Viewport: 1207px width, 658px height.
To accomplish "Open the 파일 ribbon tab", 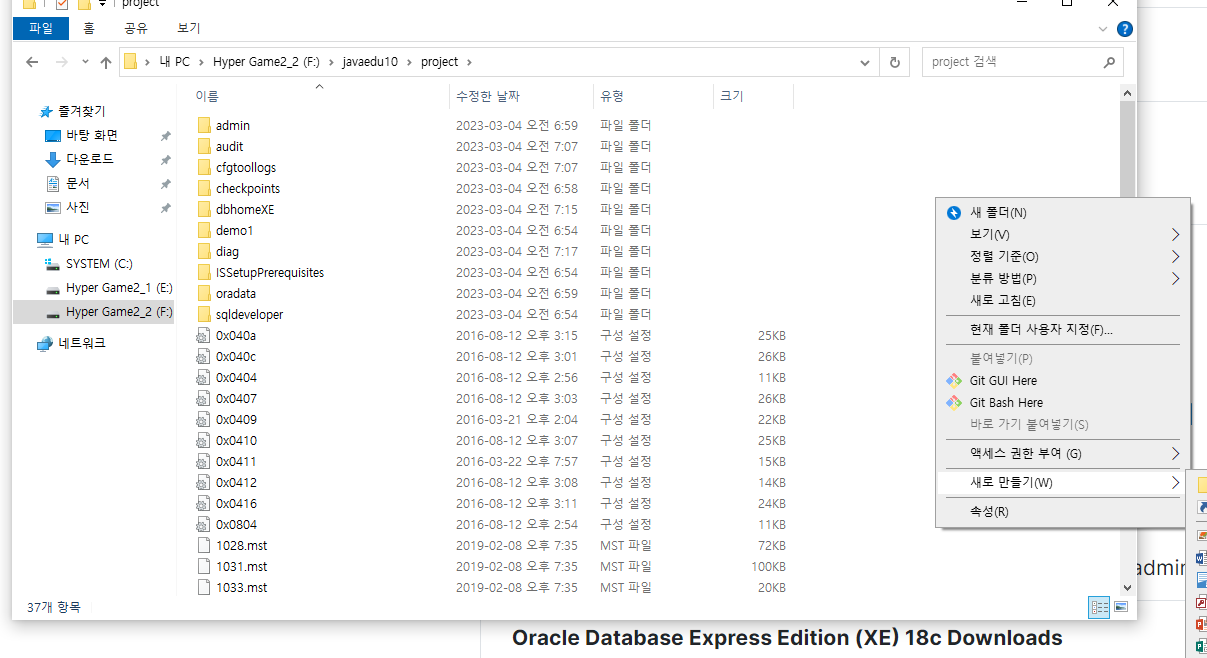I will coord(41,29).
